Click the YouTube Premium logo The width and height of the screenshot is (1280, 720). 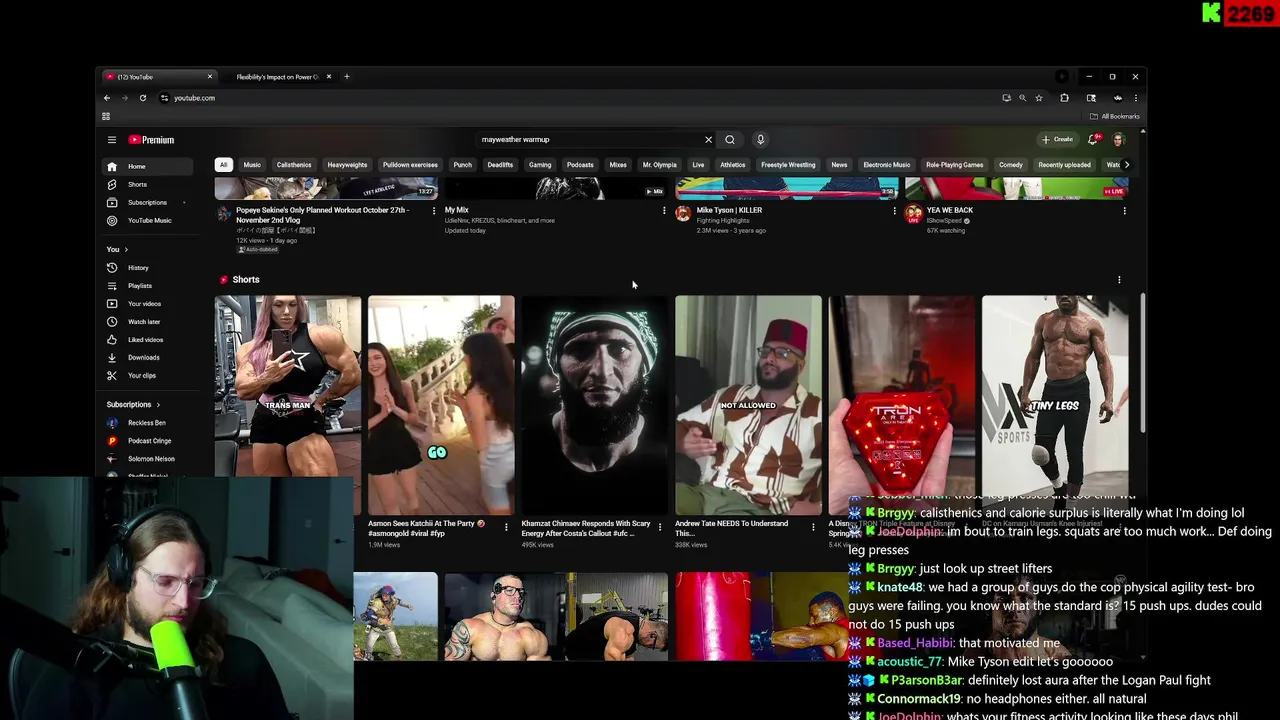click(x=151, y=140)
